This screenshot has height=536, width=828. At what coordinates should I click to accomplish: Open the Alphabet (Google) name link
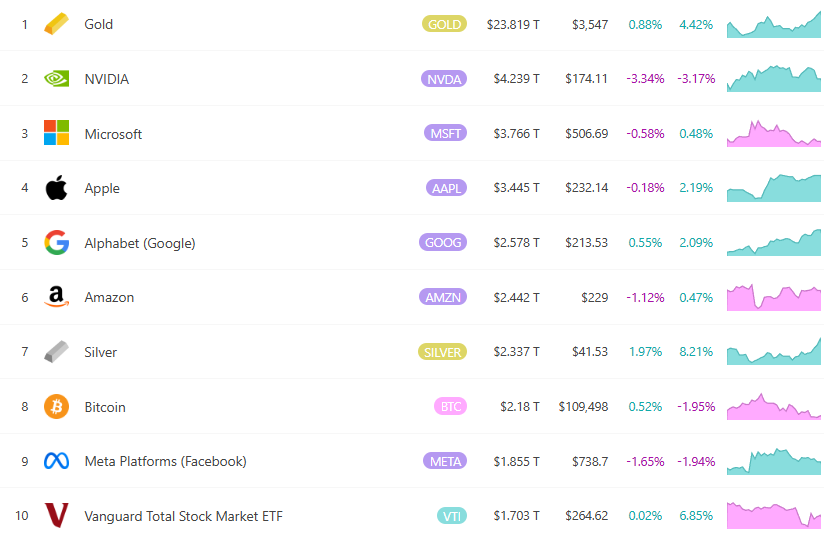click(x=140, y=243)
